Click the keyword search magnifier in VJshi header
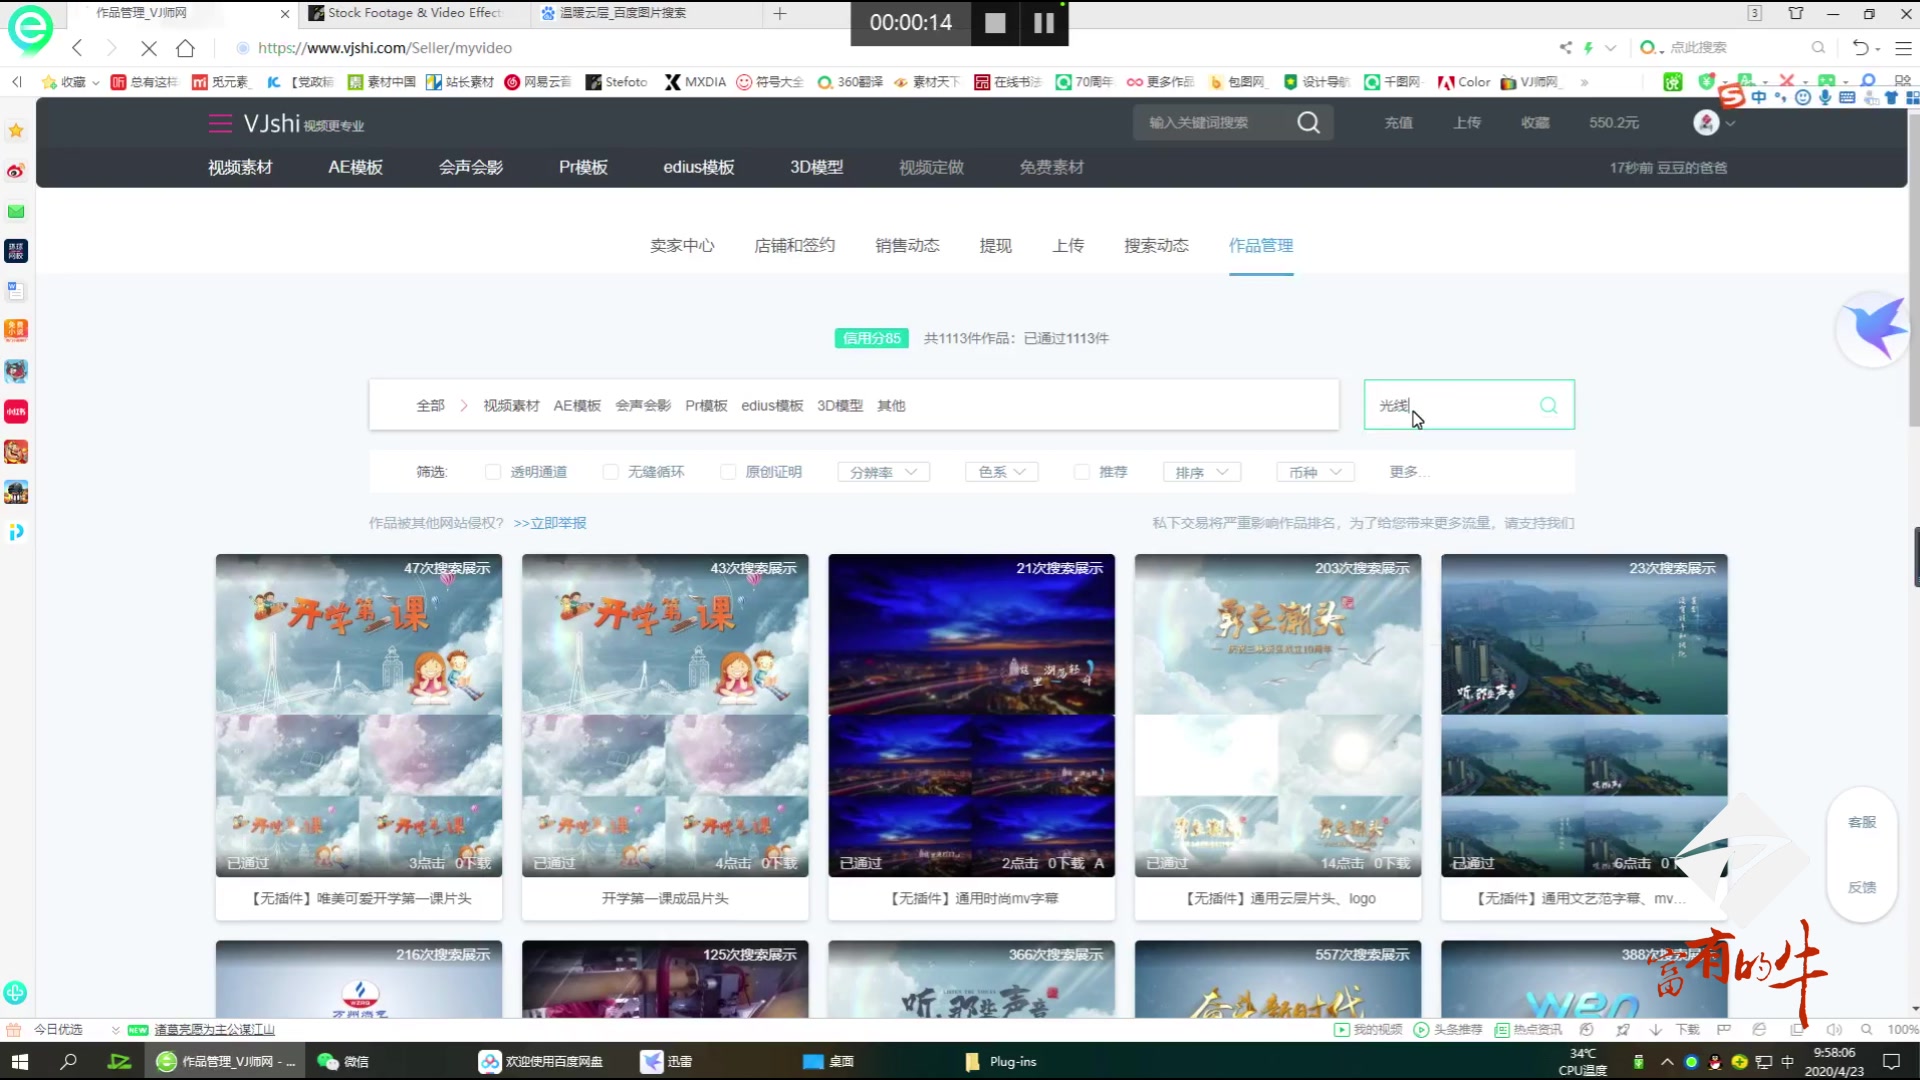Screen dimensions: 1920x1080 pyautogui.click(x=1309, y=122)
